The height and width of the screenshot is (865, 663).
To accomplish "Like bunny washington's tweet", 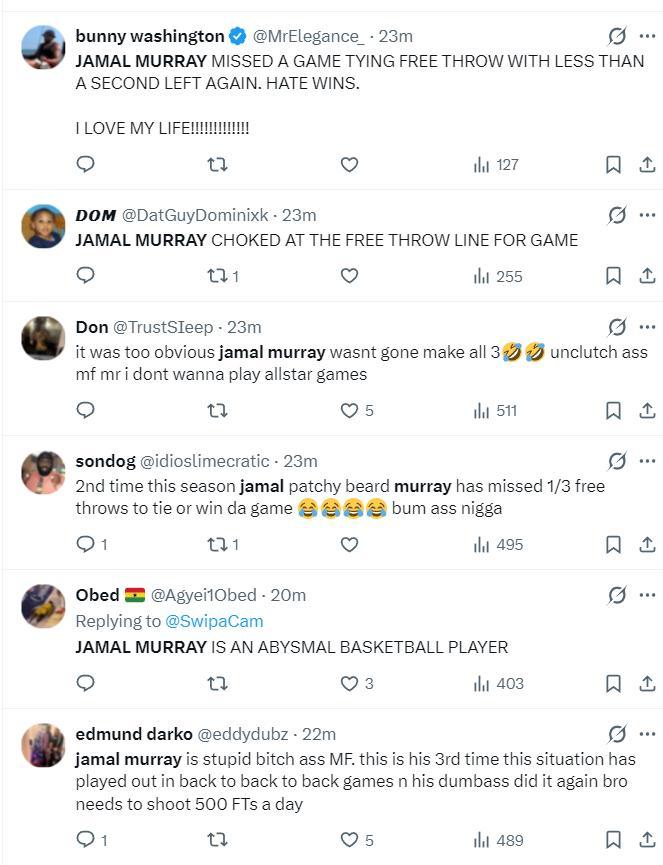I will pos(349,164).
